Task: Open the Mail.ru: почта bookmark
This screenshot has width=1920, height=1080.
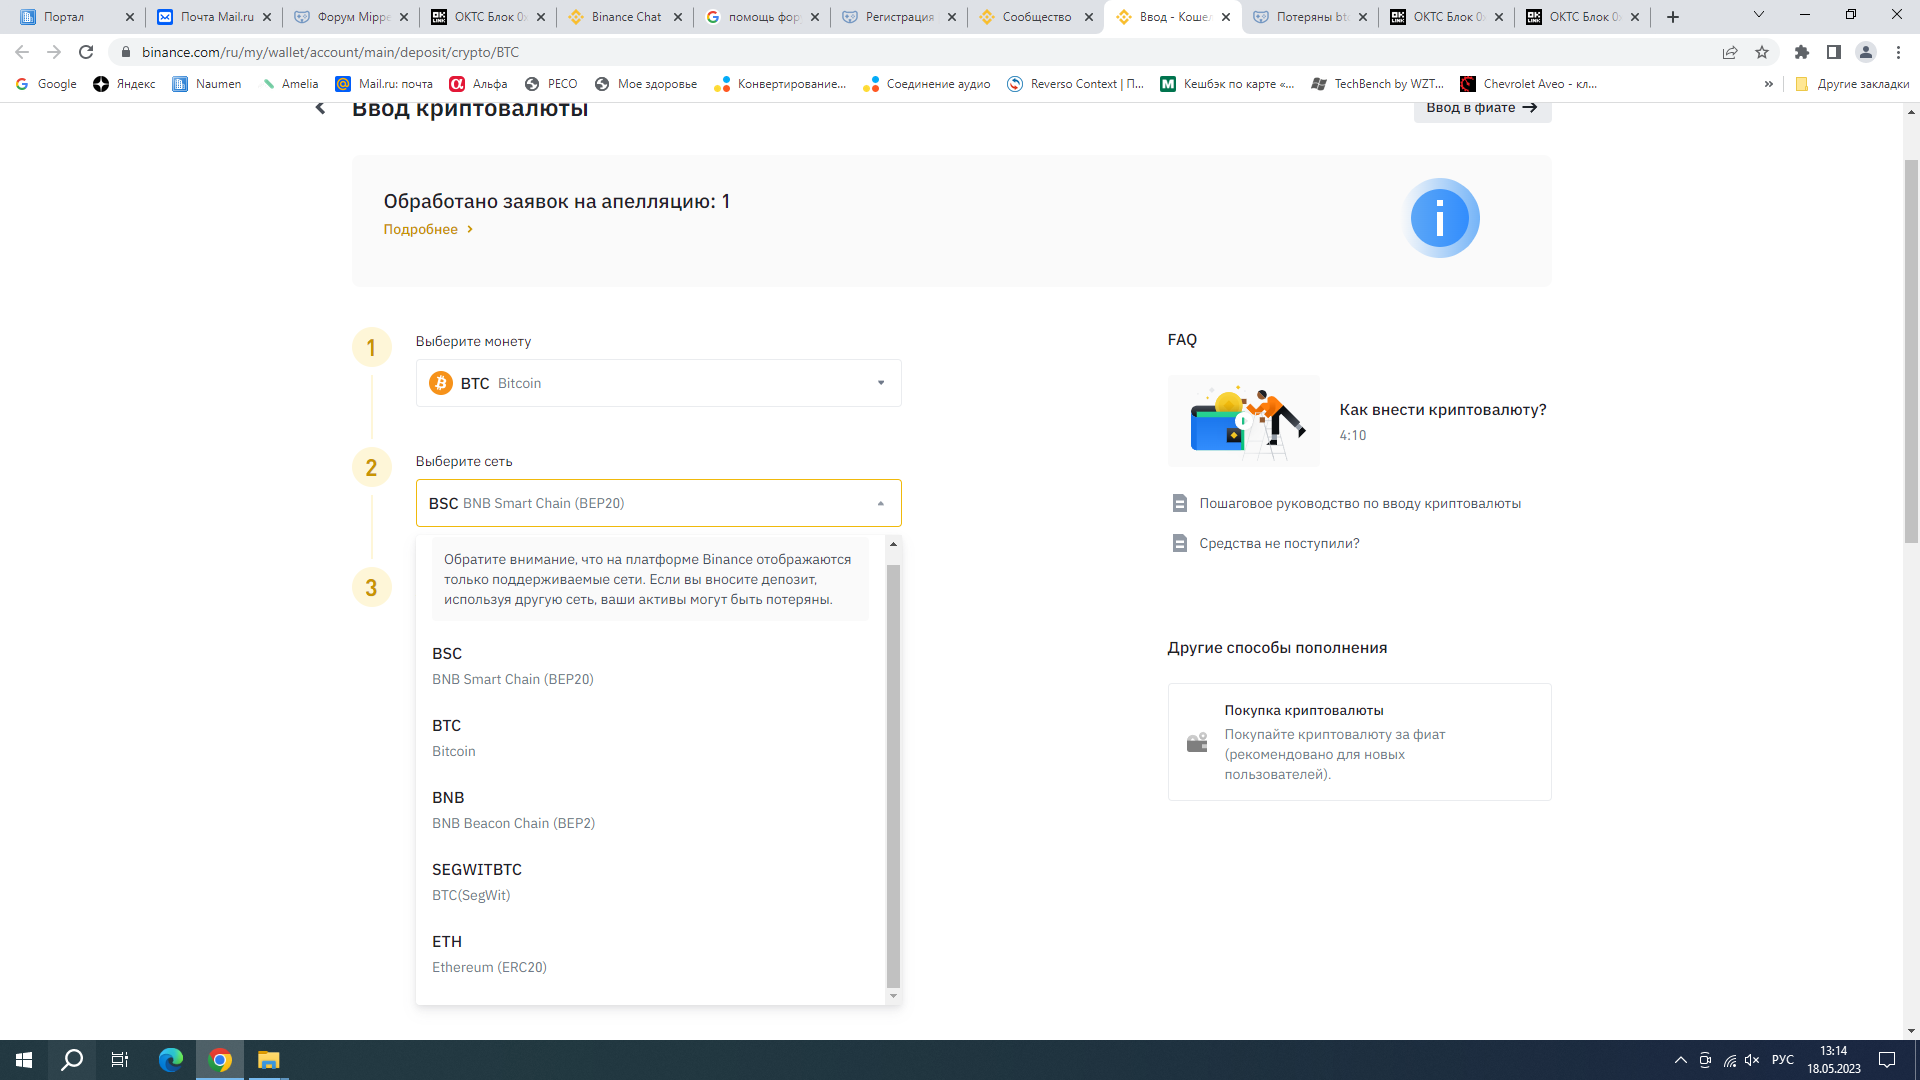Action: click(384, 84)
